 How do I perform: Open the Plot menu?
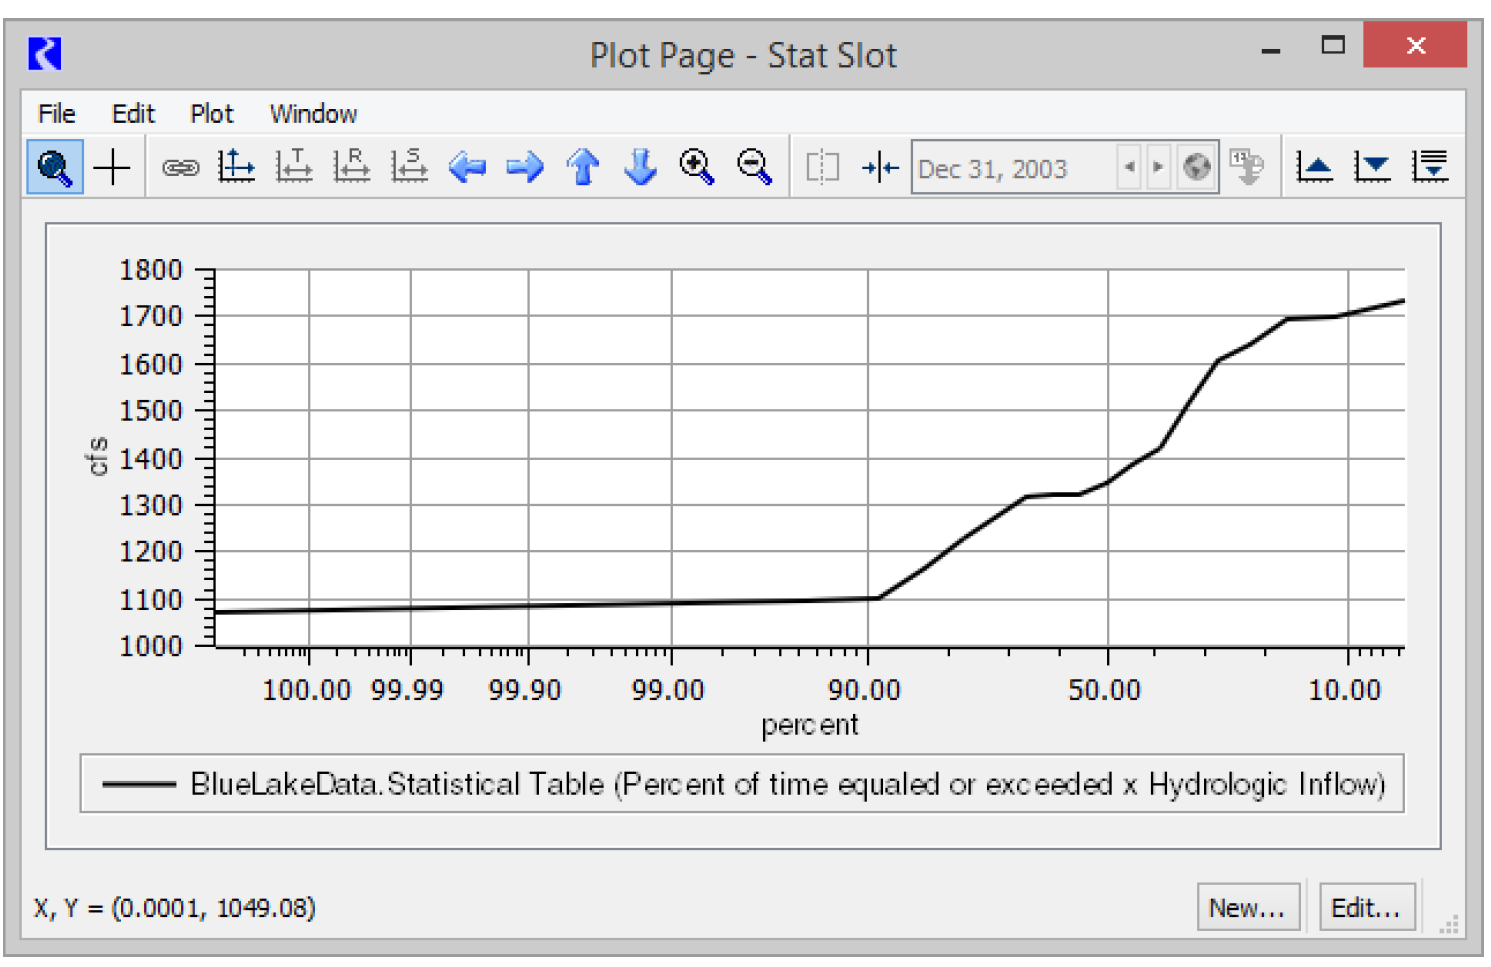(211, 114)
